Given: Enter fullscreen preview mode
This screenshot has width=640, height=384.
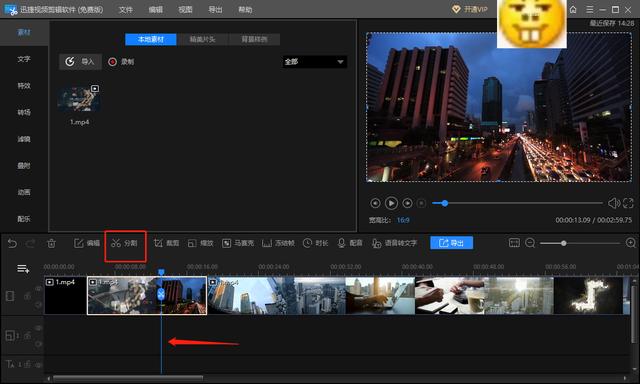Looking at the screenshot, I should [x=628, y=203].
